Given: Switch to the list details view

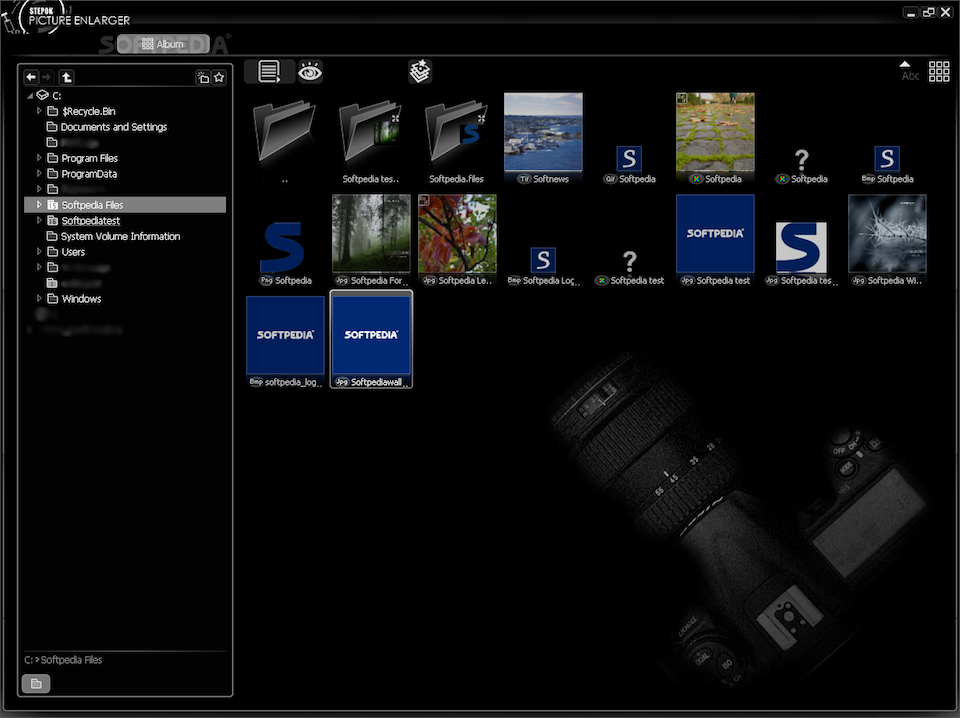Looking at the screenshot, I should 269,72.
